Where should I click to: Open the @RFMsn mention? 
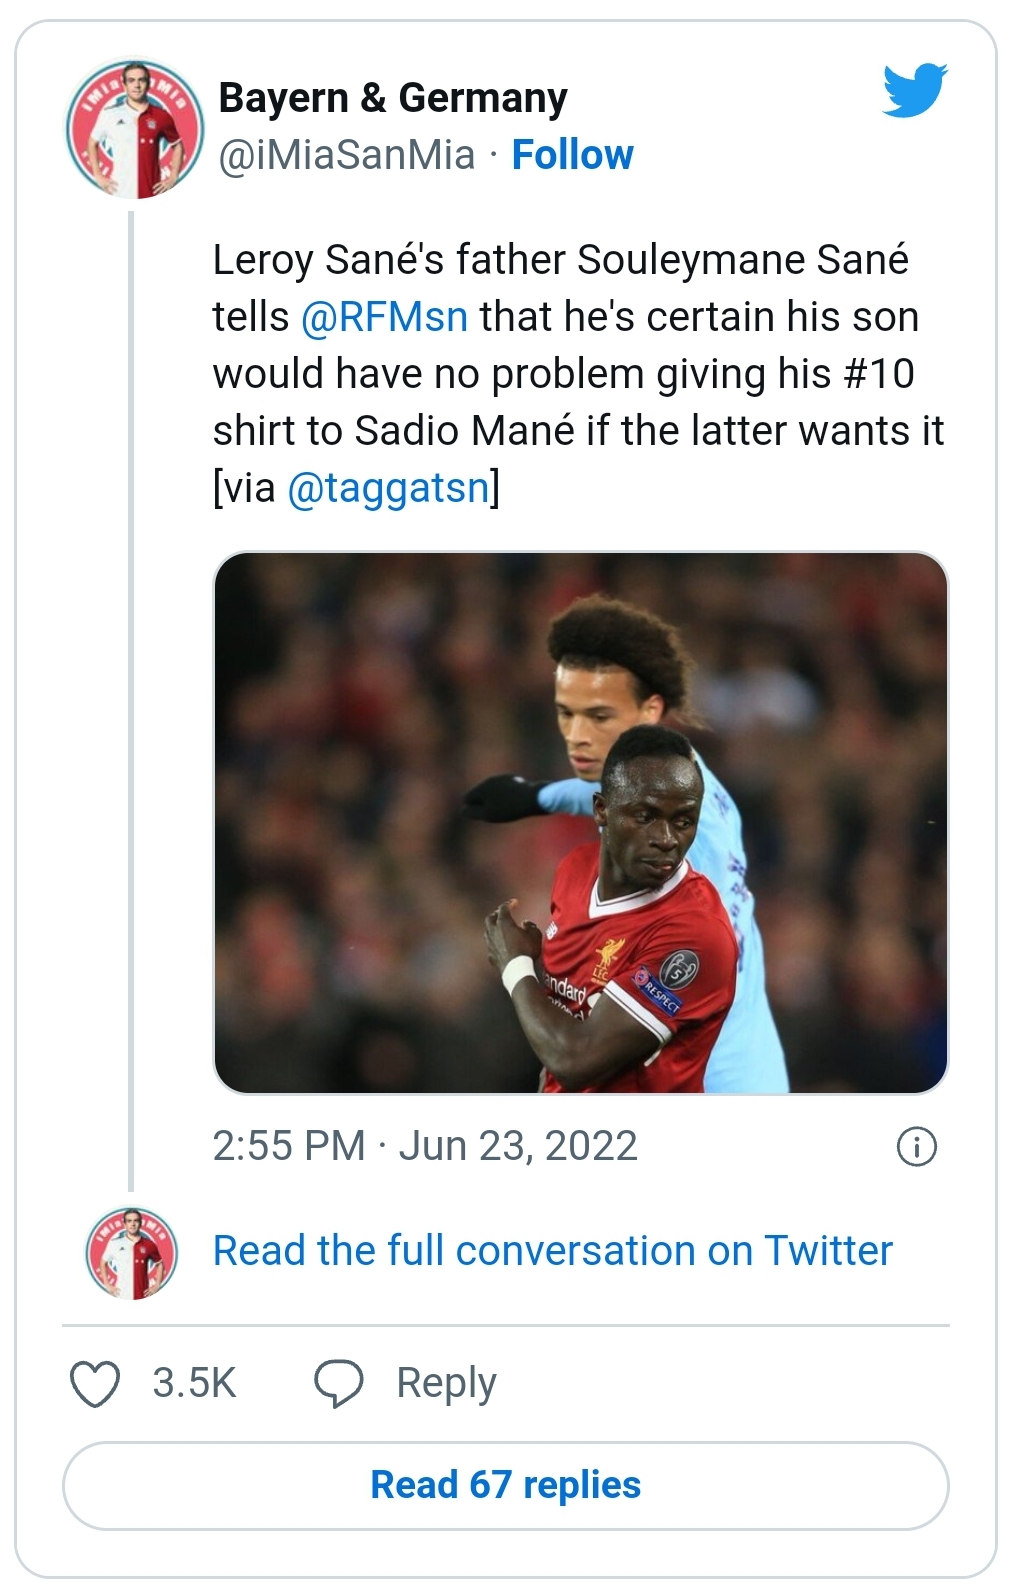pos(384,317)
